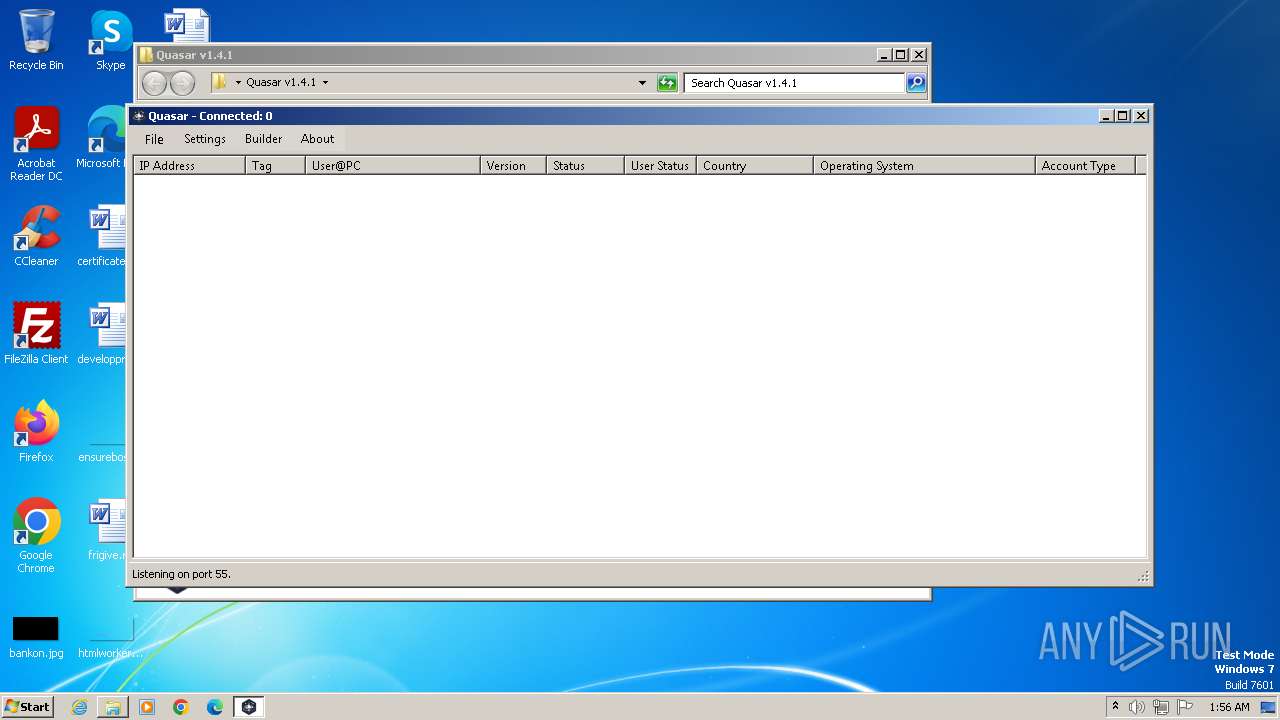
Task: Sort by IP Address column header
Action: [x=189, y=166]
